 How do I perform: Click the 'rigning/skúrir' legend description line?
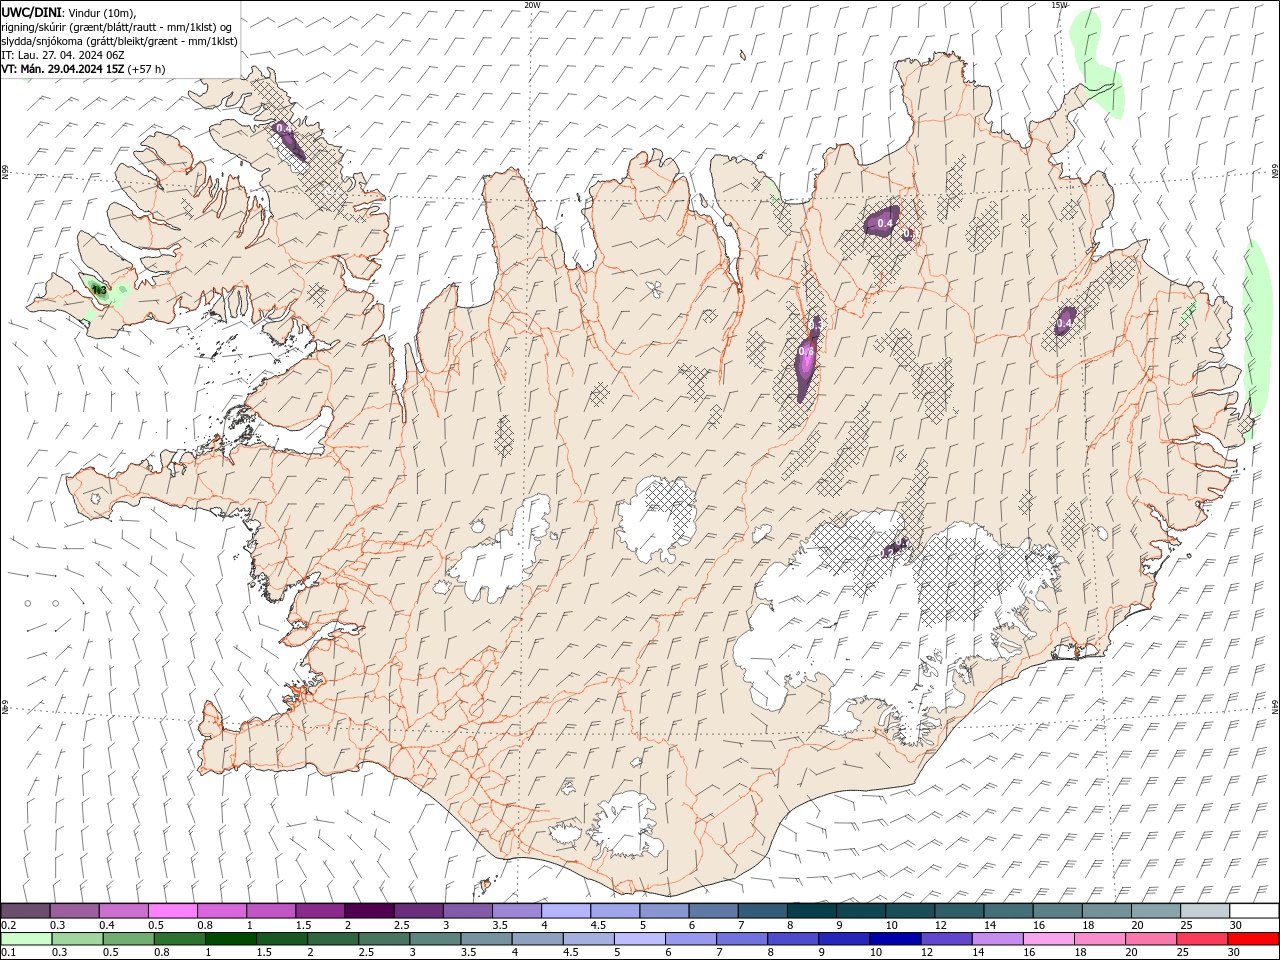click(x=117, y=26)
